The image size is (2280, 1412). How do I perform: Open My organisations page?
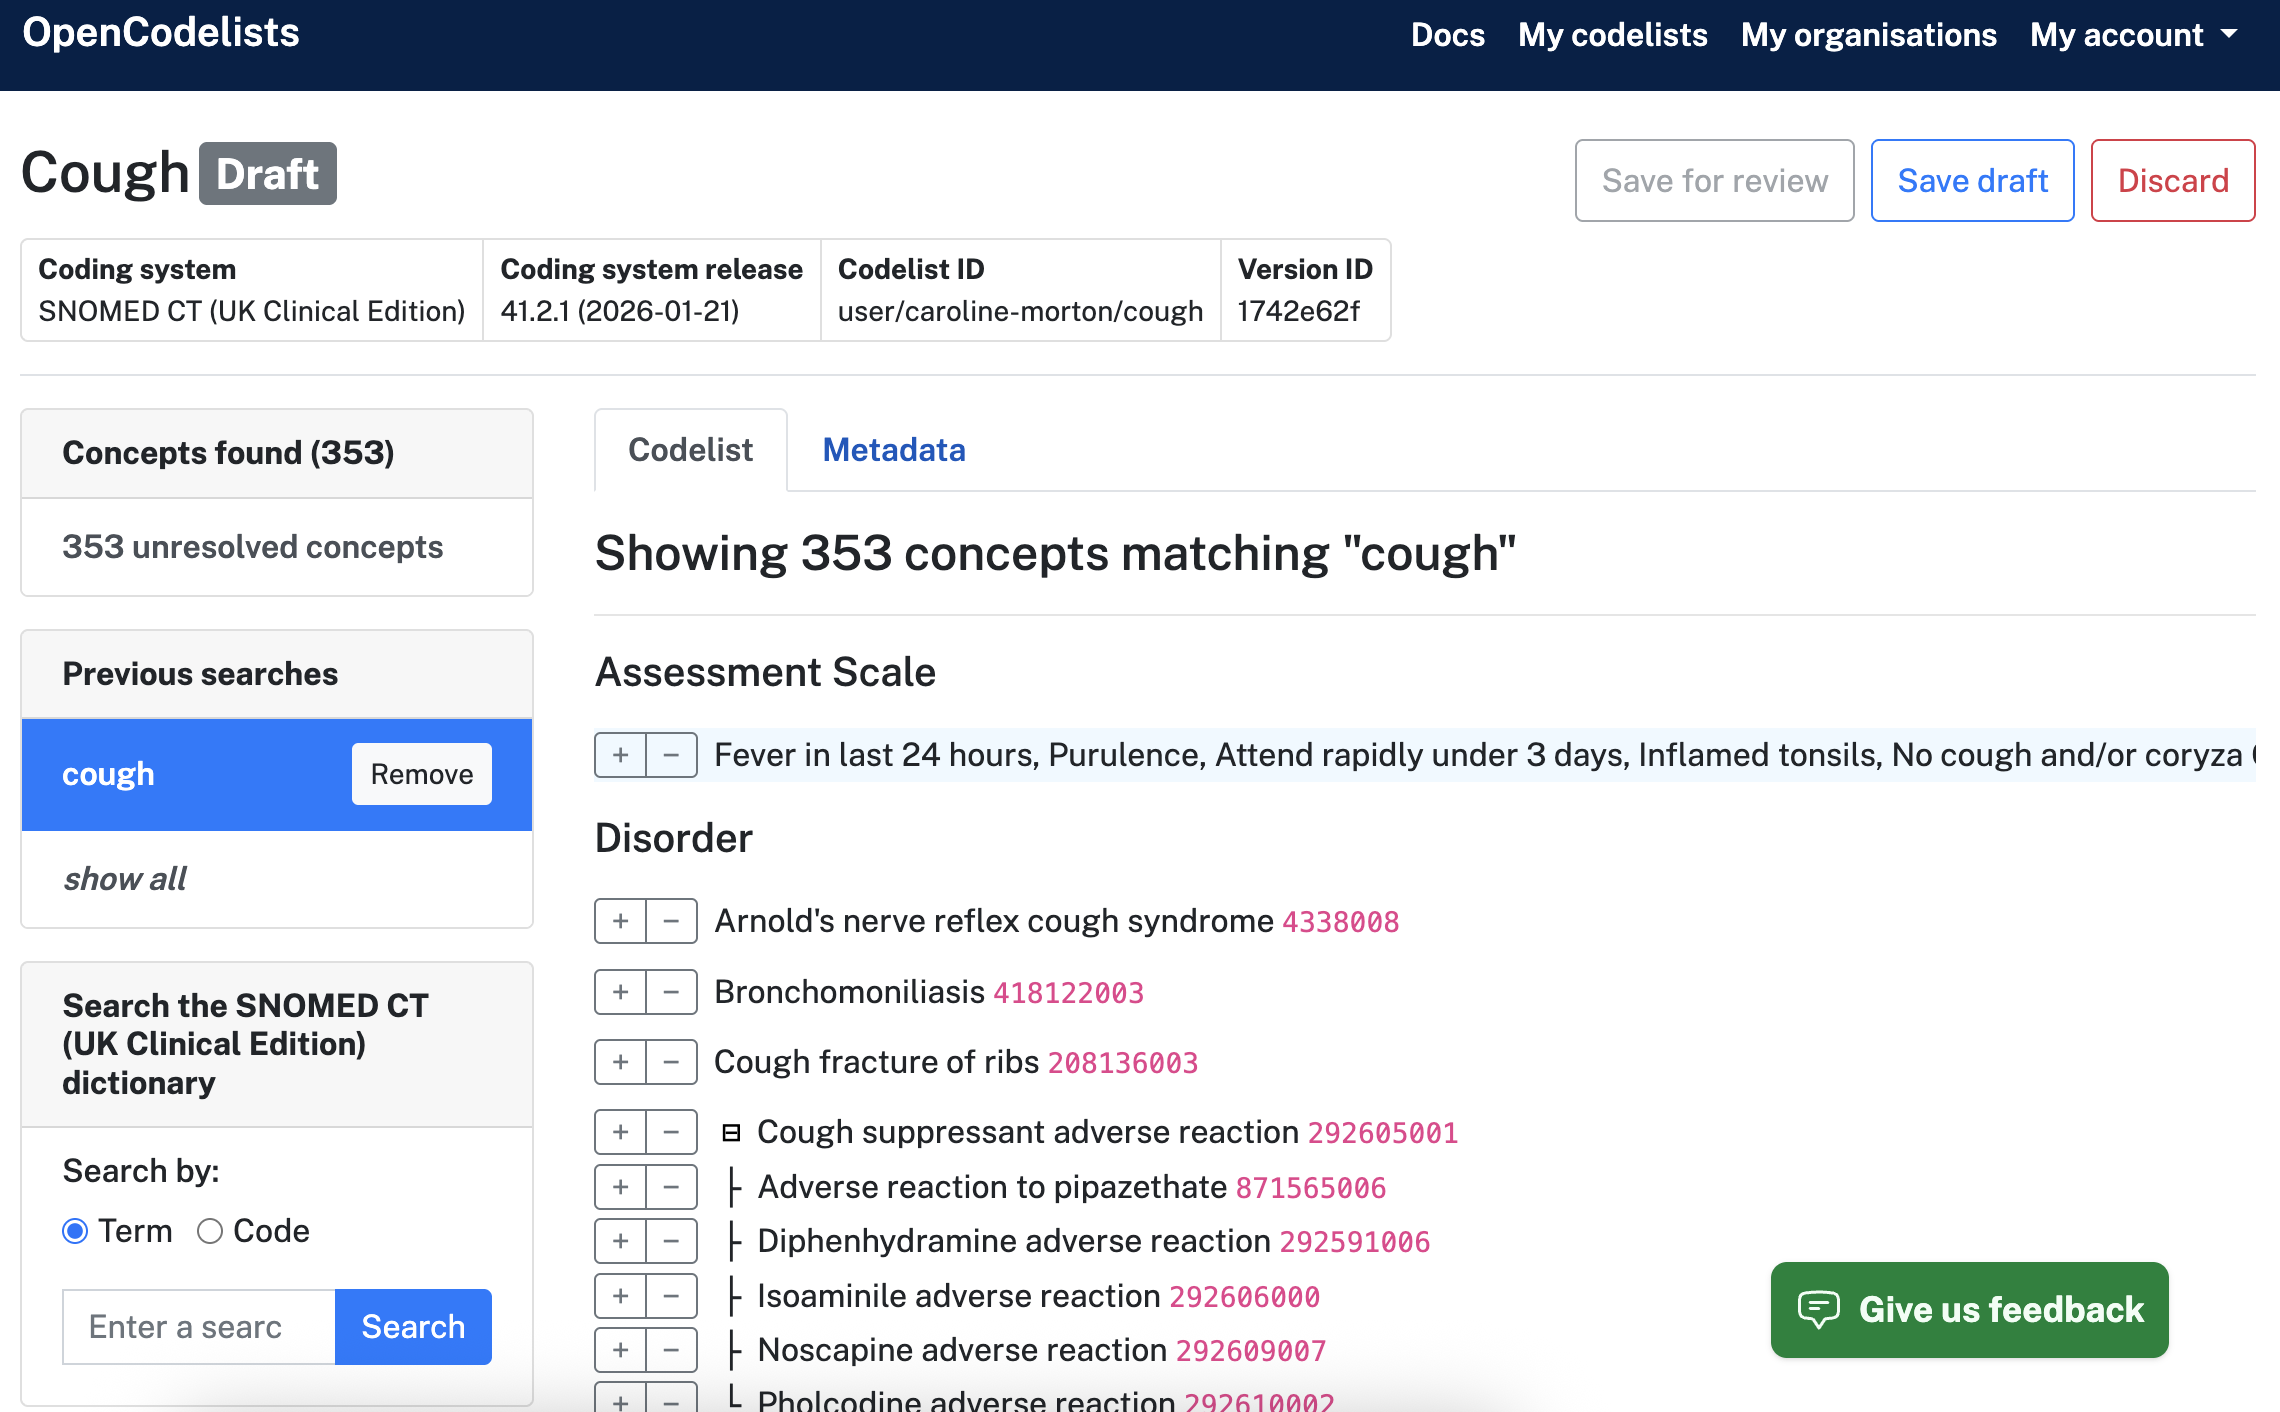pyautogui.click(x=1868, y=35)
